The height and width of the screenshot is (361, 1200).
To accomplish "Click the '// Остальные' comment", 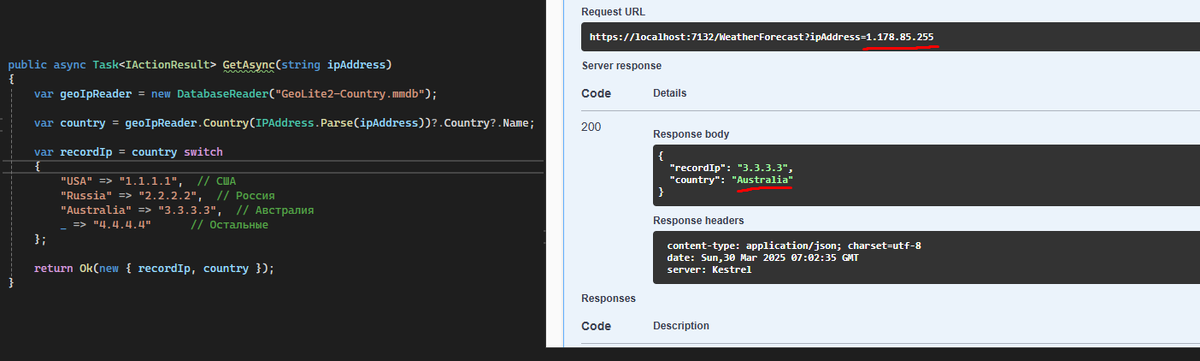I will pos(229,225).
